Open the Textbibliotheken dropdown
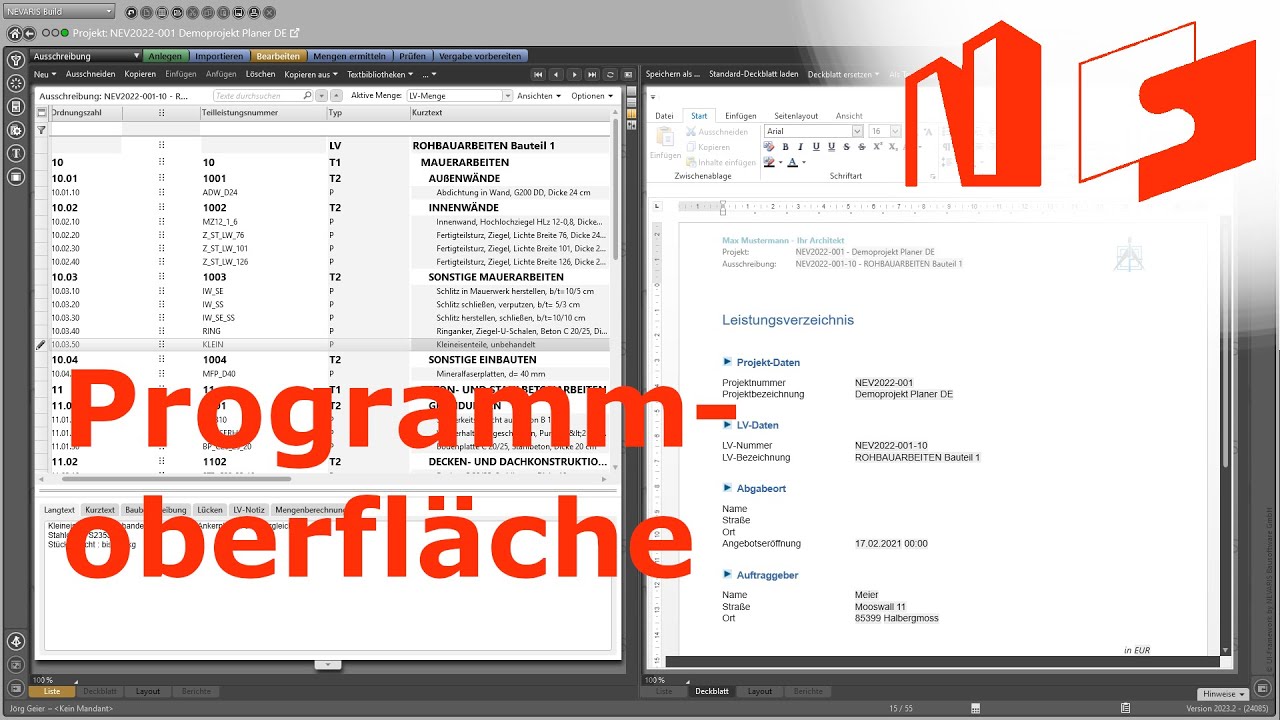This screenshot has width=1280, height=720. click(x=379, y=74)
